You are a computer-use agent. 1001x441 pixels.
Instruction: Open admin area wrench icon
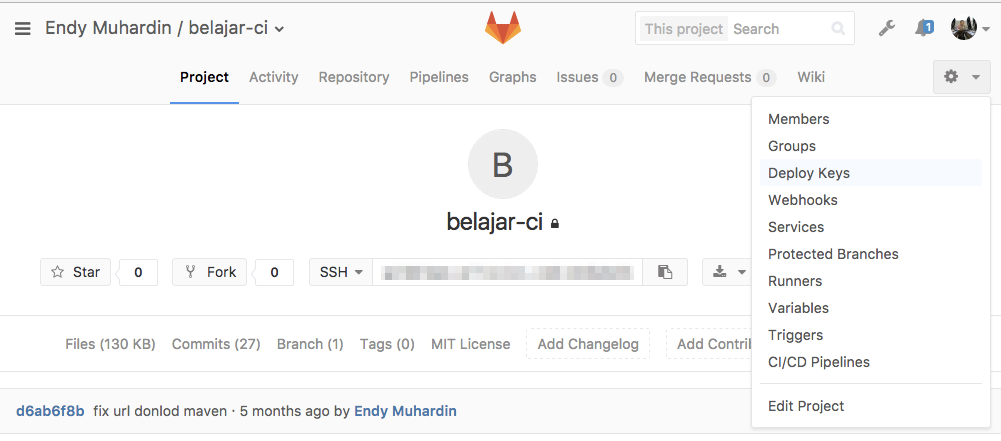(x=886, y=28)
